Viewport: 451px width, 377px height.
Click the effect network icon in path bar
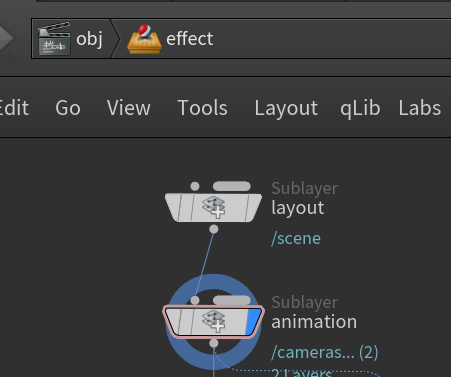144,39
